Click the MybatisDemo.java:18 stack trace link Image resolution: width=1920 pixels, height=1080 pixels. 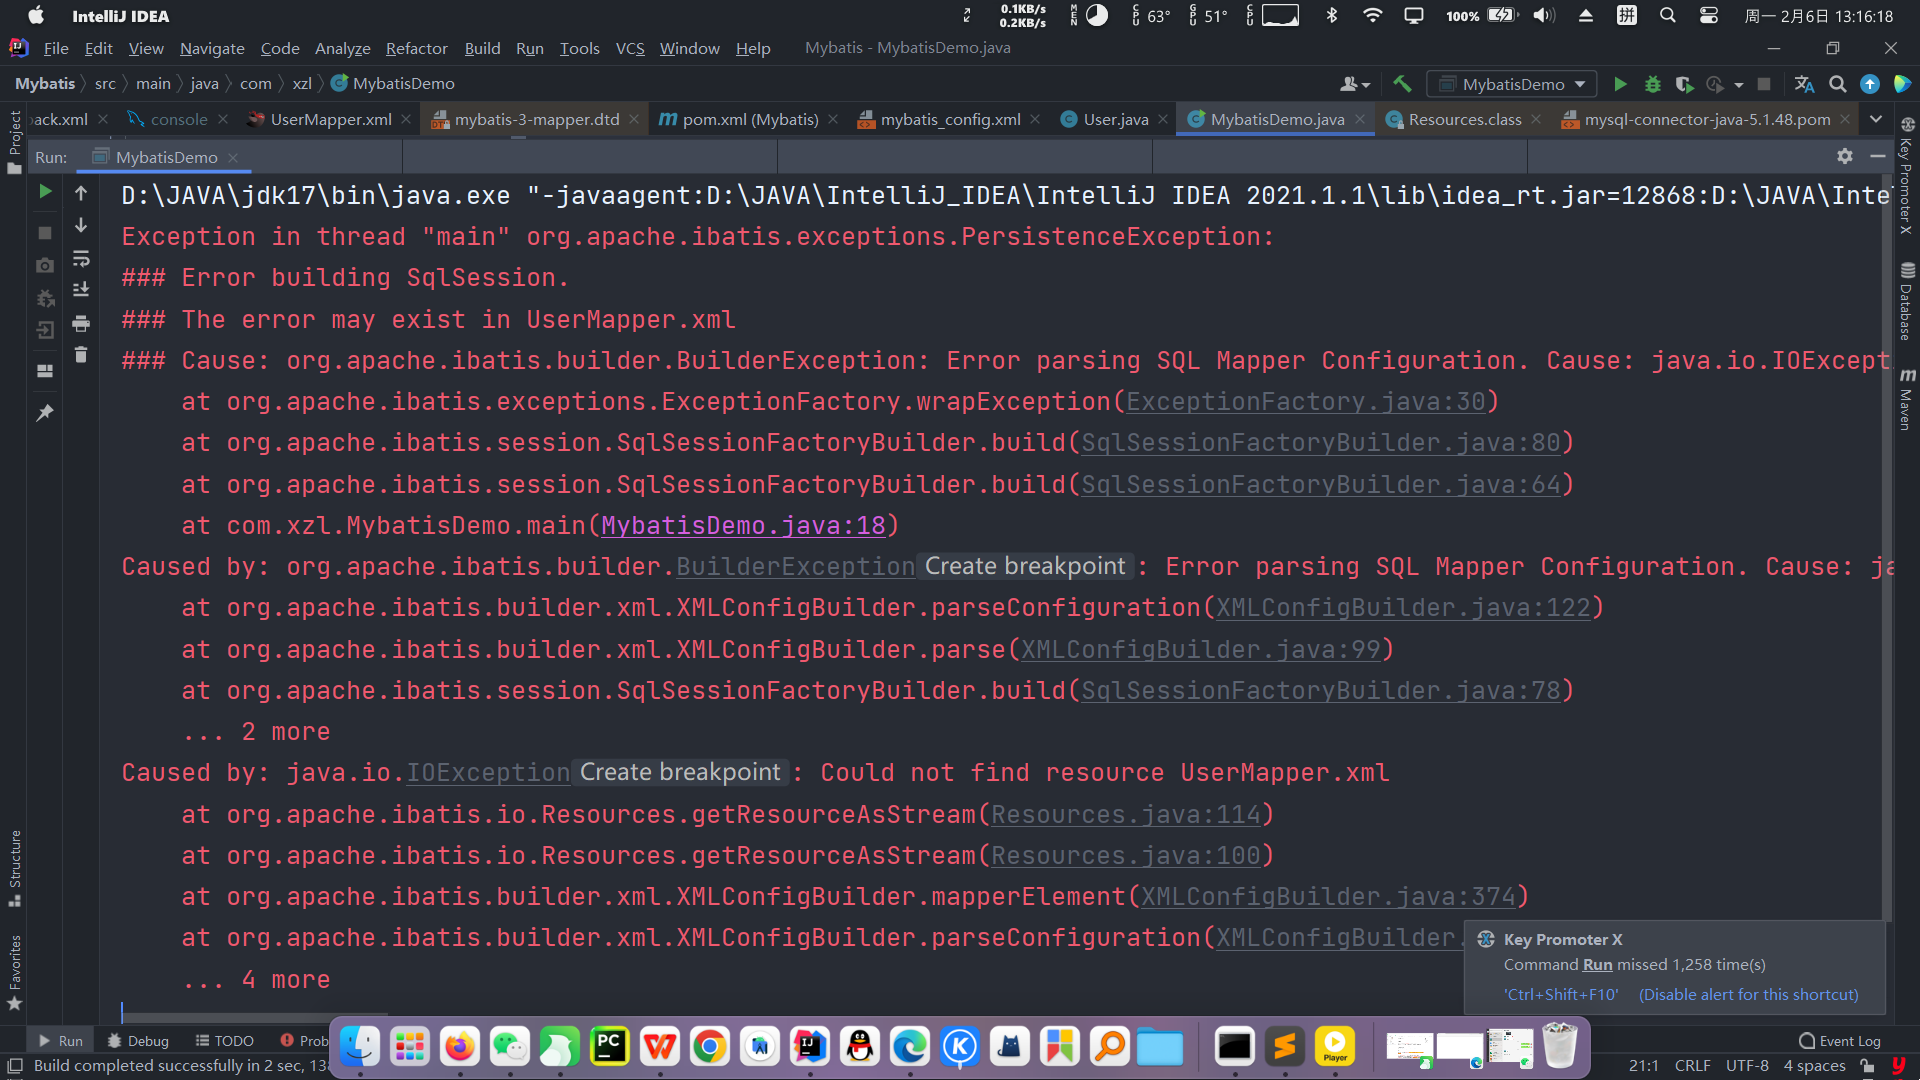click(x=743, y=526)
